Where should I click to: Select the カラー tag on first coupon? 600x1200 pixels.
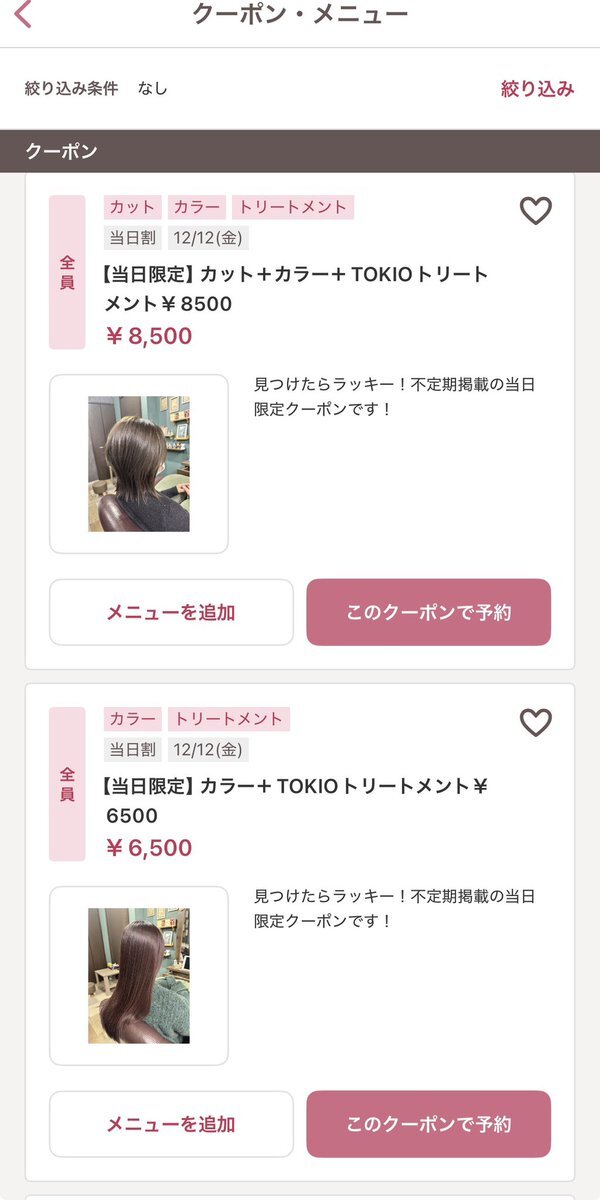pos(196,207)
